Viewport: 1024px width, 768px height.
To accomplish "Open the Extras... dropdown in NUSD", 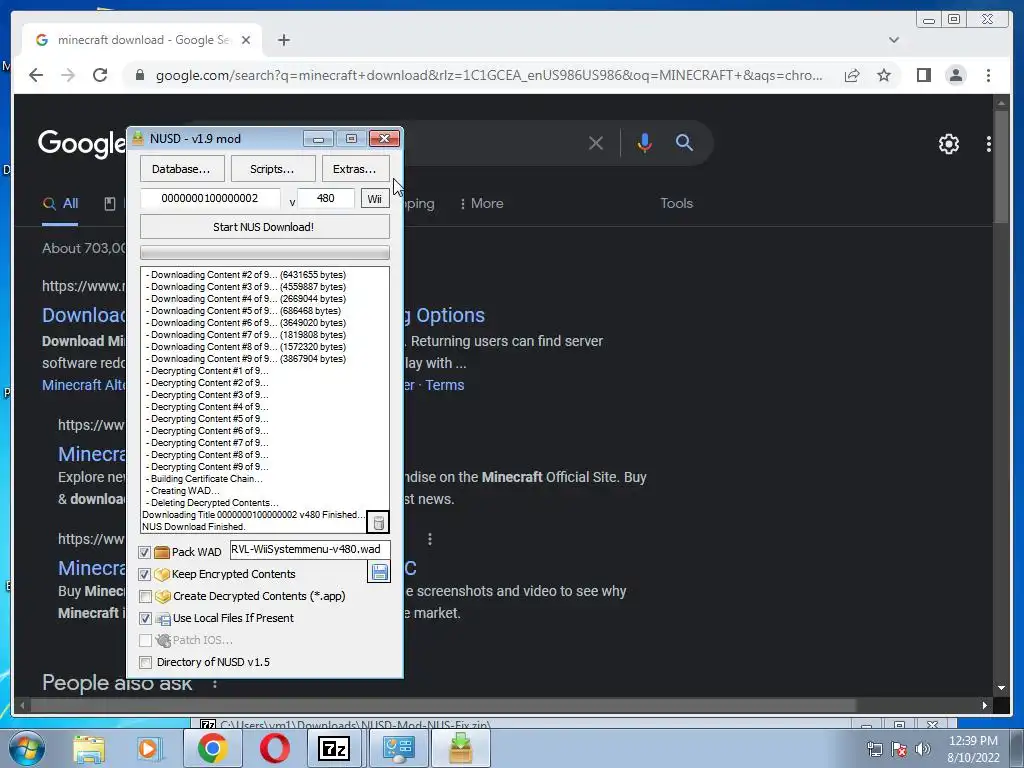I will [x=356, y=168].
